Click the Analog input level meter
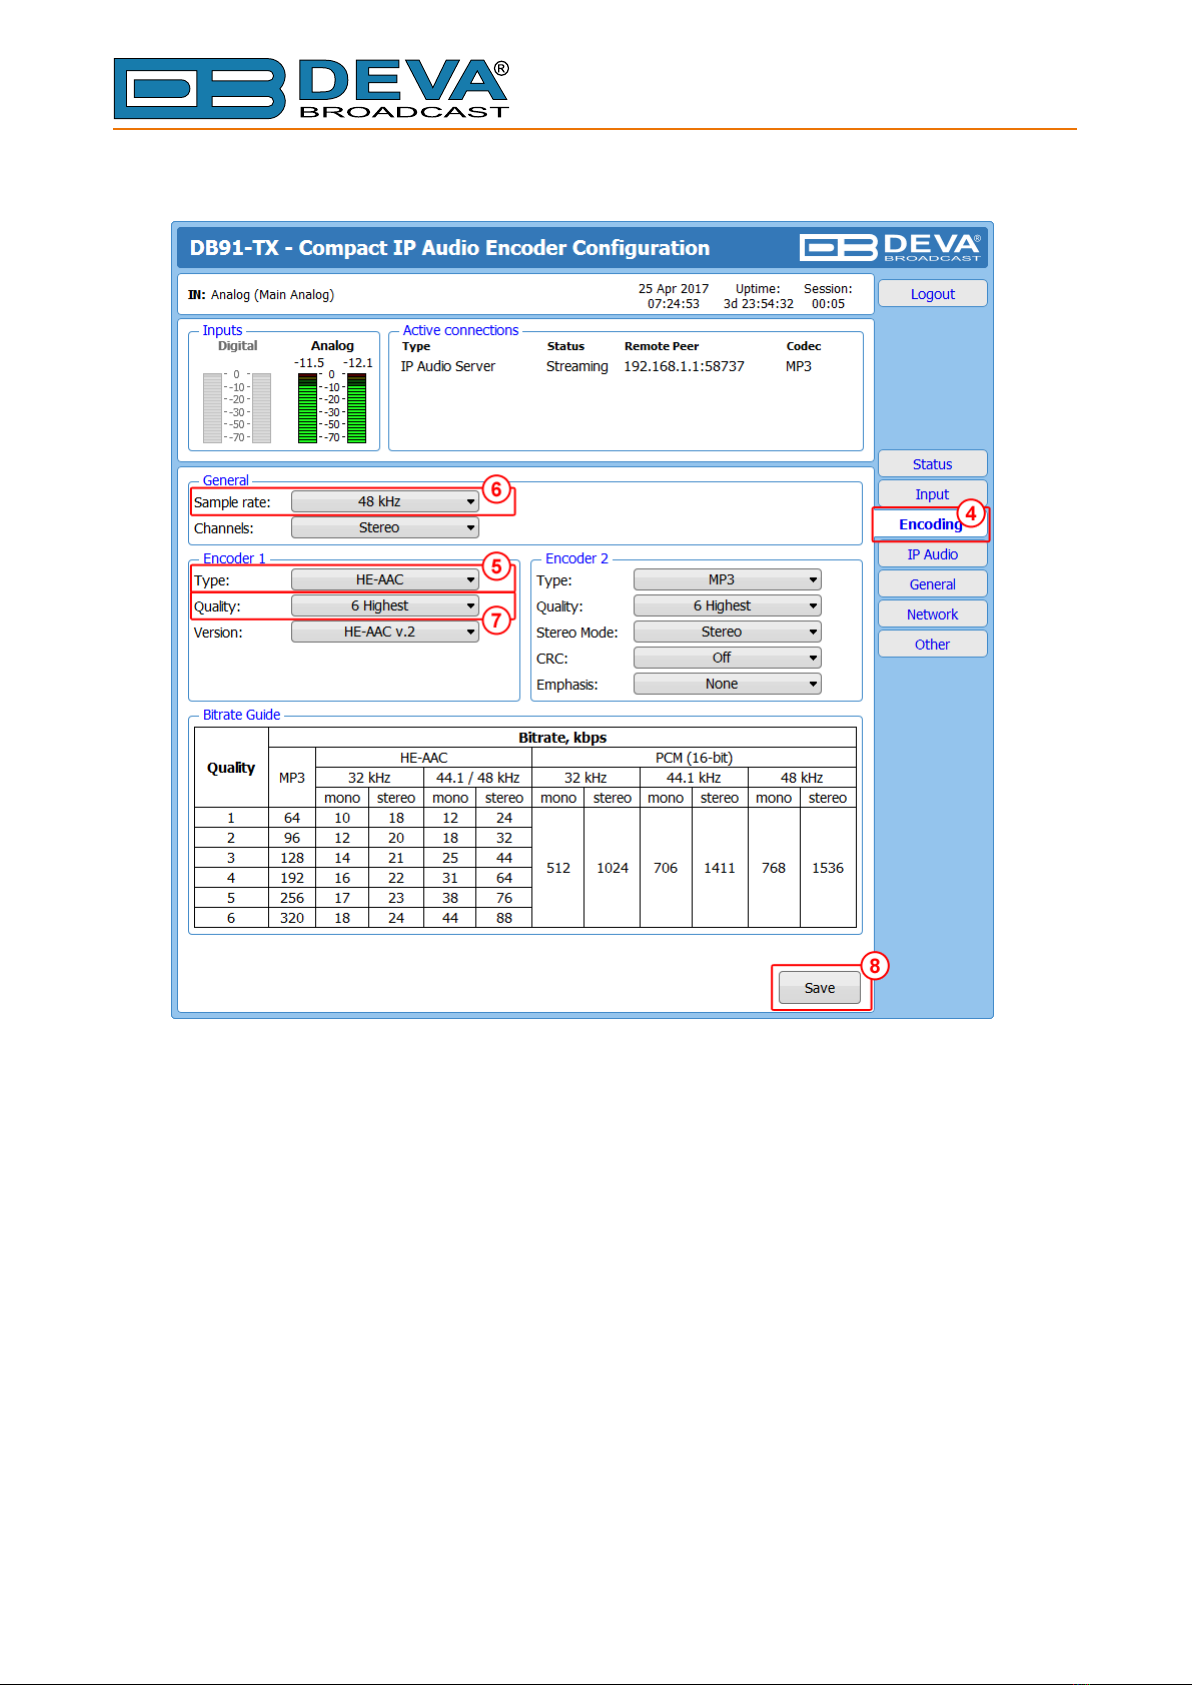The image size is (1192, 1685). point(332,407)
